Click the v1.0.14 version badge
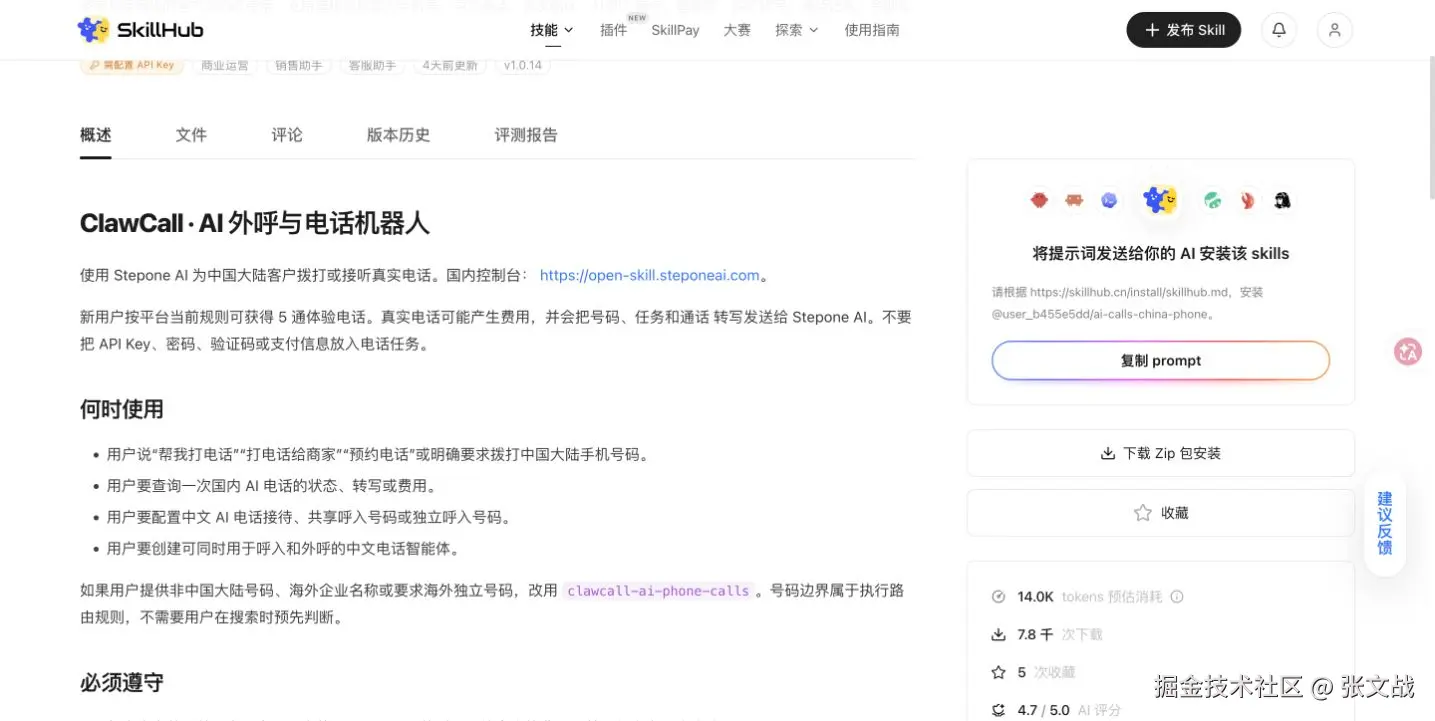This screenshot has width=1435, height=721. coord(522,65)
